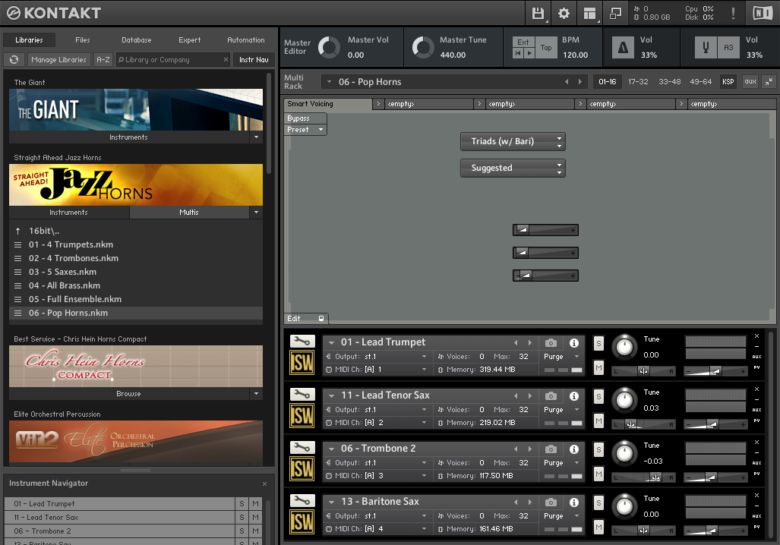Screen dimensions: 780x545
Task: Open Kontakt options gear icon
Action: click(x=564, y=13)
